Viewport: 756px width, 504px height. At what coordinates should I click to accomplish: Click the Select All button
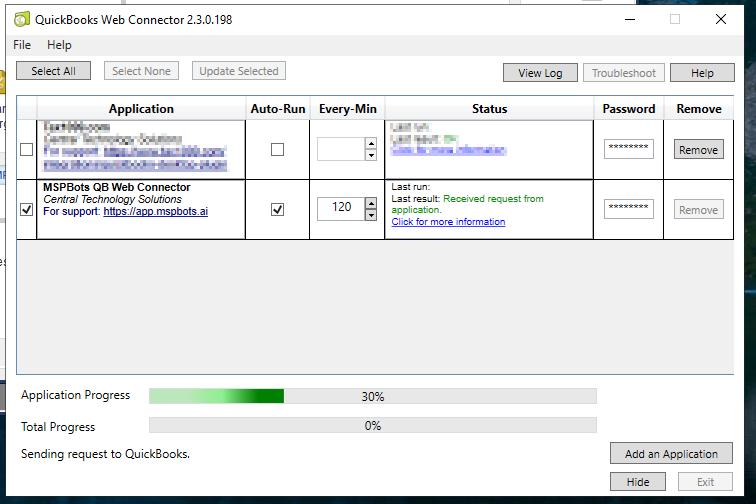coord(53,71)
